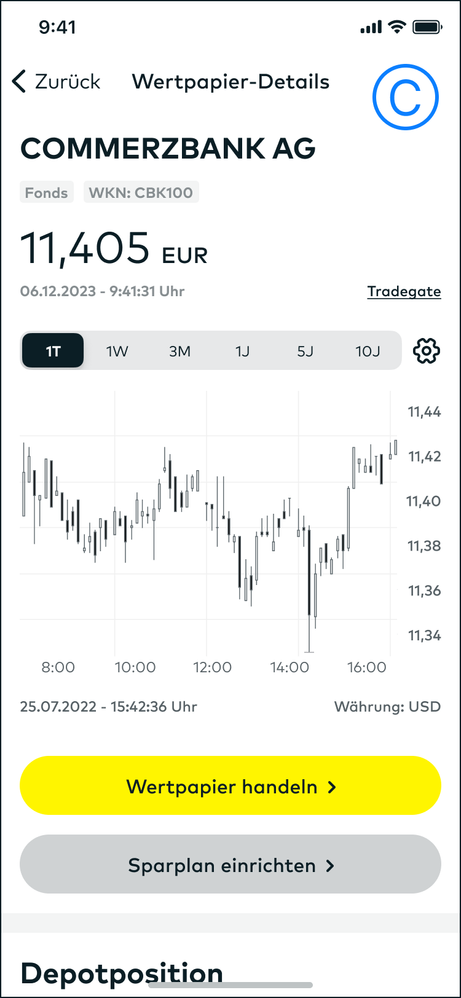Tap the Sparplan einrichten button
This screenshot has height=998, width=461.
pyautogui.click(x=230, y=865)
